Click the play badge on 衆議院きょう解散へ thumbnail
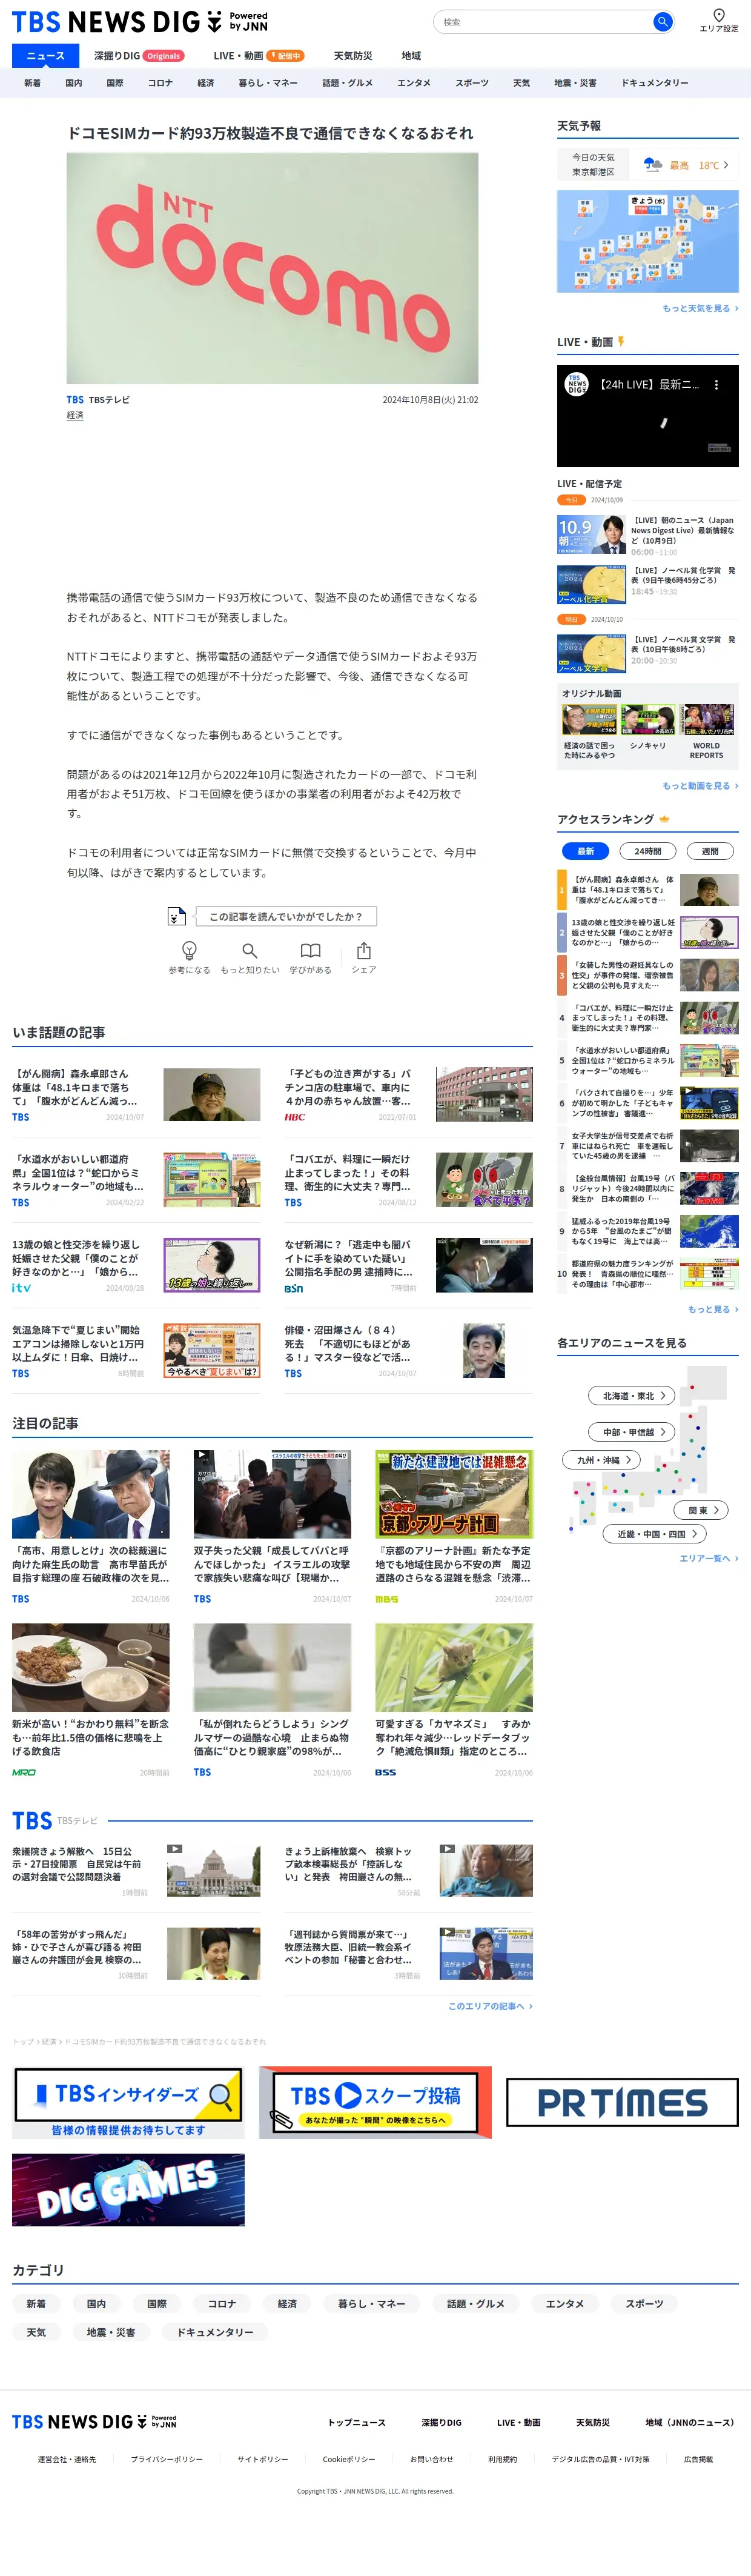 pyautogui.click(x=175, y=1849)
